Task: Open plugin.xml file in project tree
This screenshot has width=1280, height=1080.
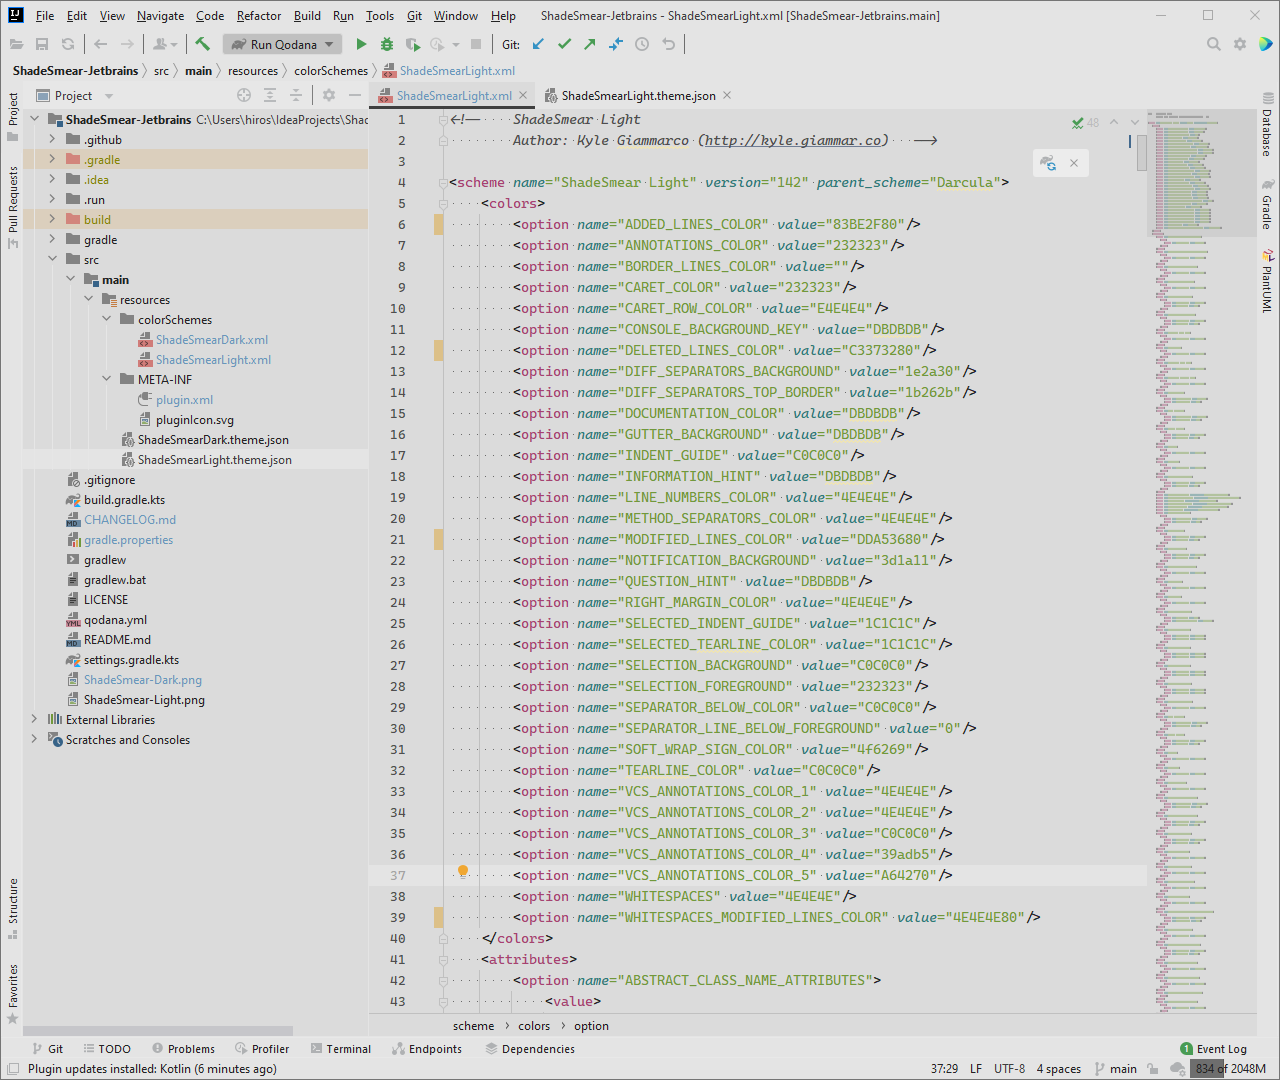Action: [184, 399]
